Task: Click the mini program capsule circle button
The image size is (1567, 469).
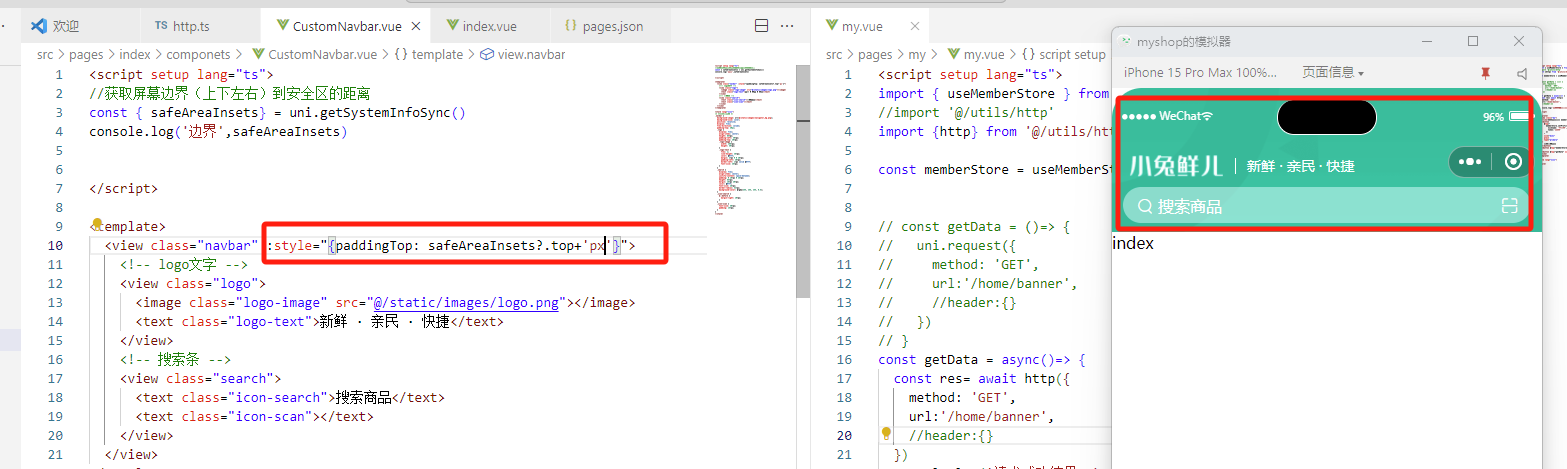Action: pyautogui.click(x=1513, y=162)
